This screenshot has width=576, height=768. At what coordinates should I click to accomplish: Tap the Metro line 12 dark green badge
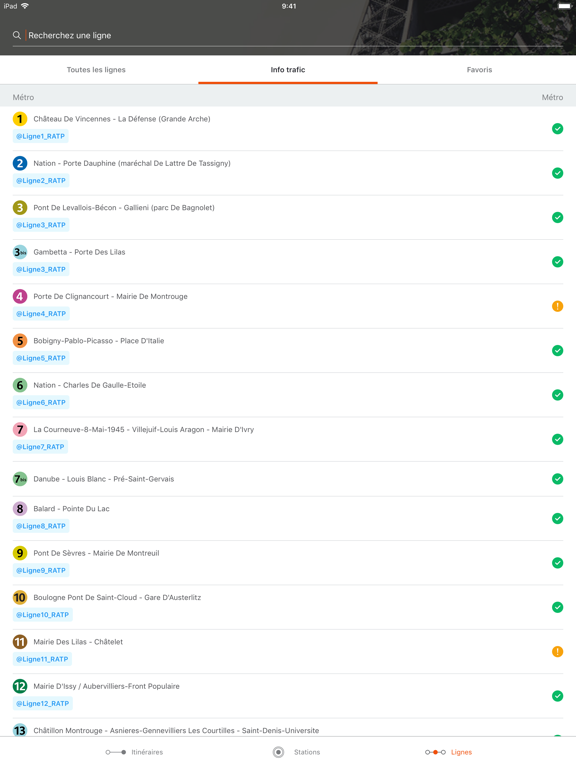[20, 686]
